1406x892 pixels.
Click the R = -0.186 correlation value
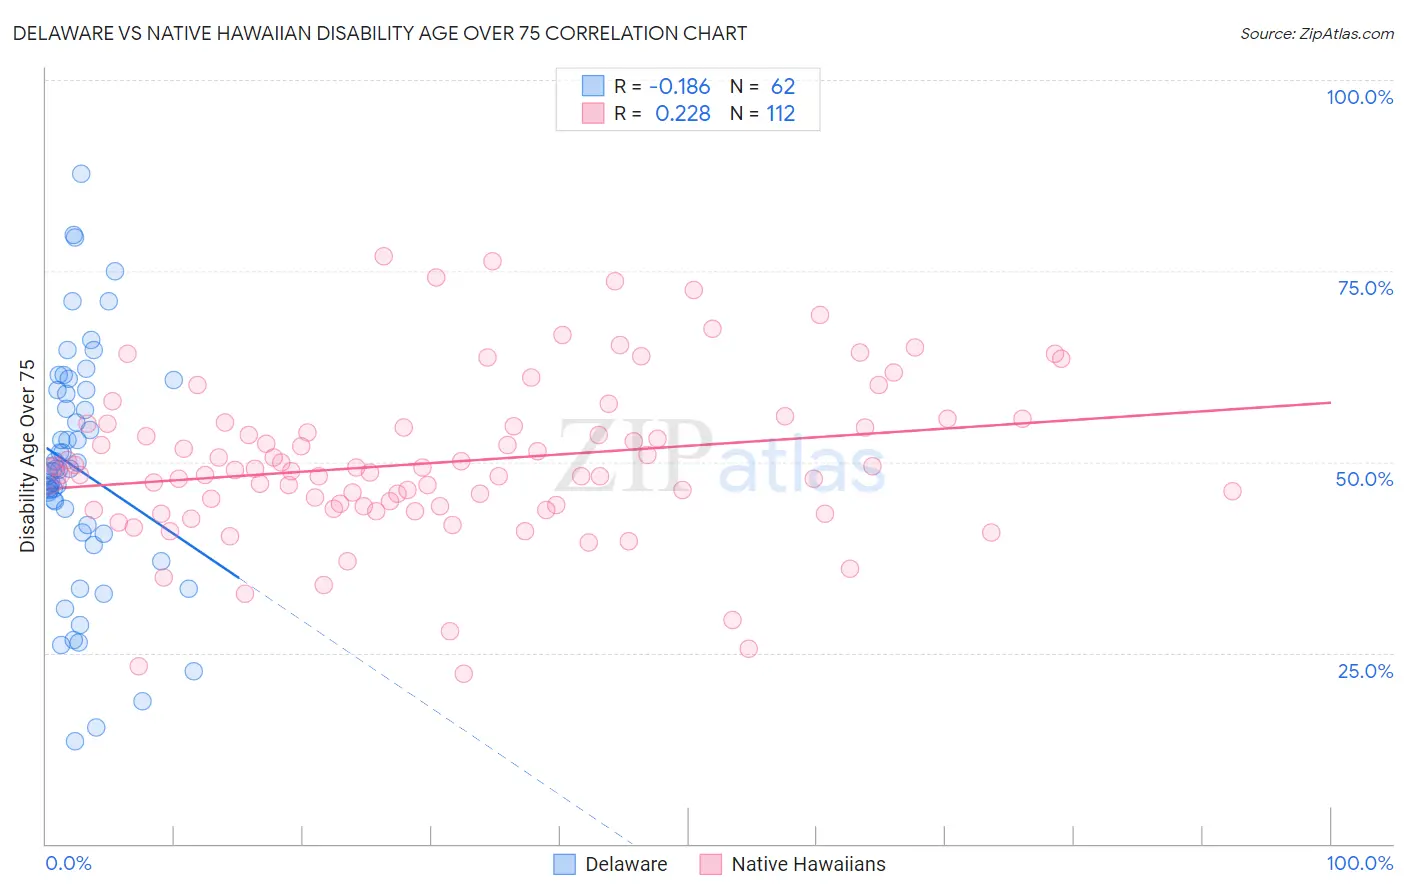662,86
